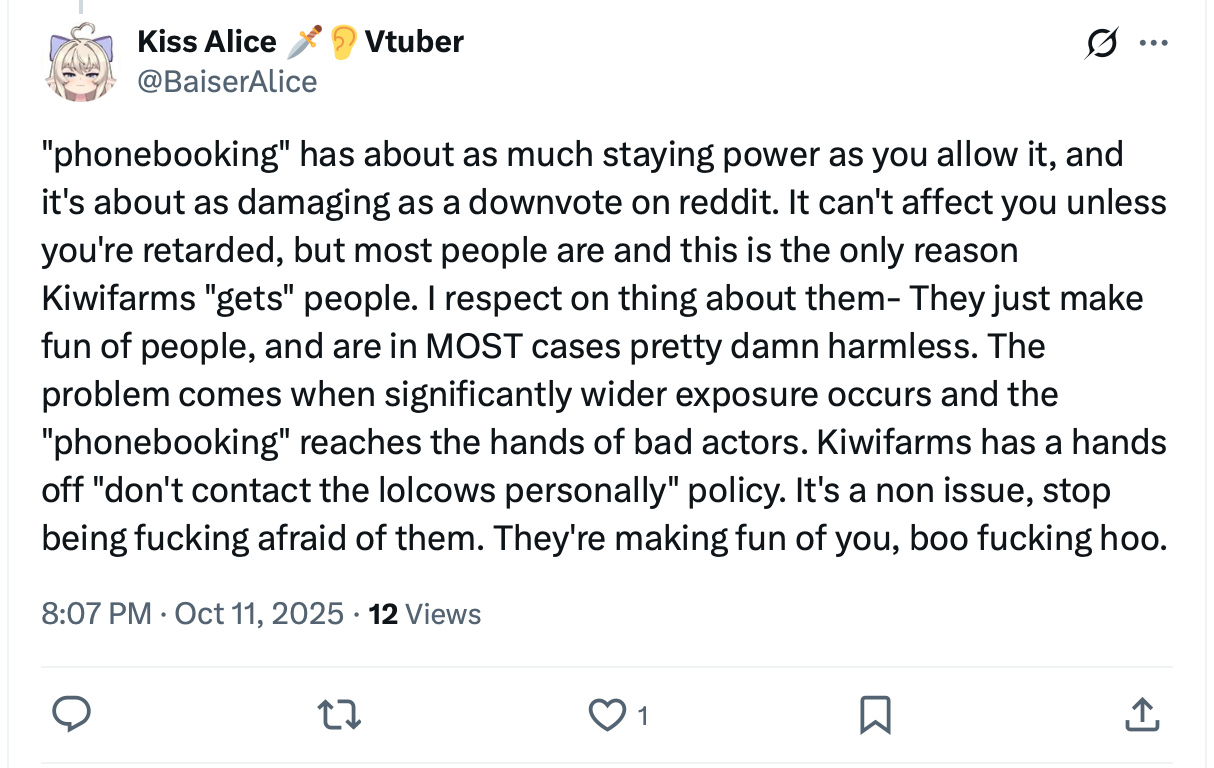The width and height of the screenshot is (1214, 768).
Task: Repost this tweet with the arrows icon
Action: [339, 713]
